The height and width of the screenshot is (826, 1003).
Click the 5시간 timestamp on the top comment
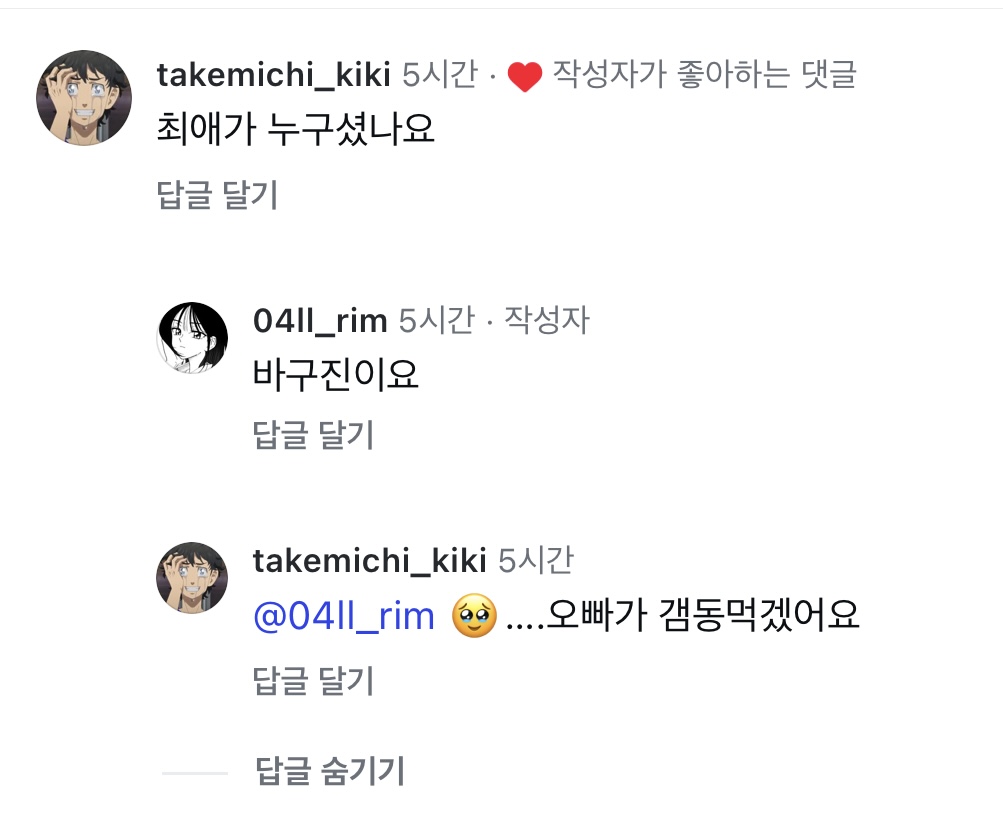tap(439, 75)
